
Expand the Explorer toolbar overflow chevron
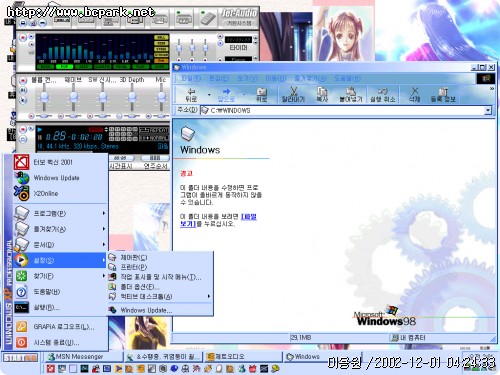pyautogui.click(x=492, y=89)
